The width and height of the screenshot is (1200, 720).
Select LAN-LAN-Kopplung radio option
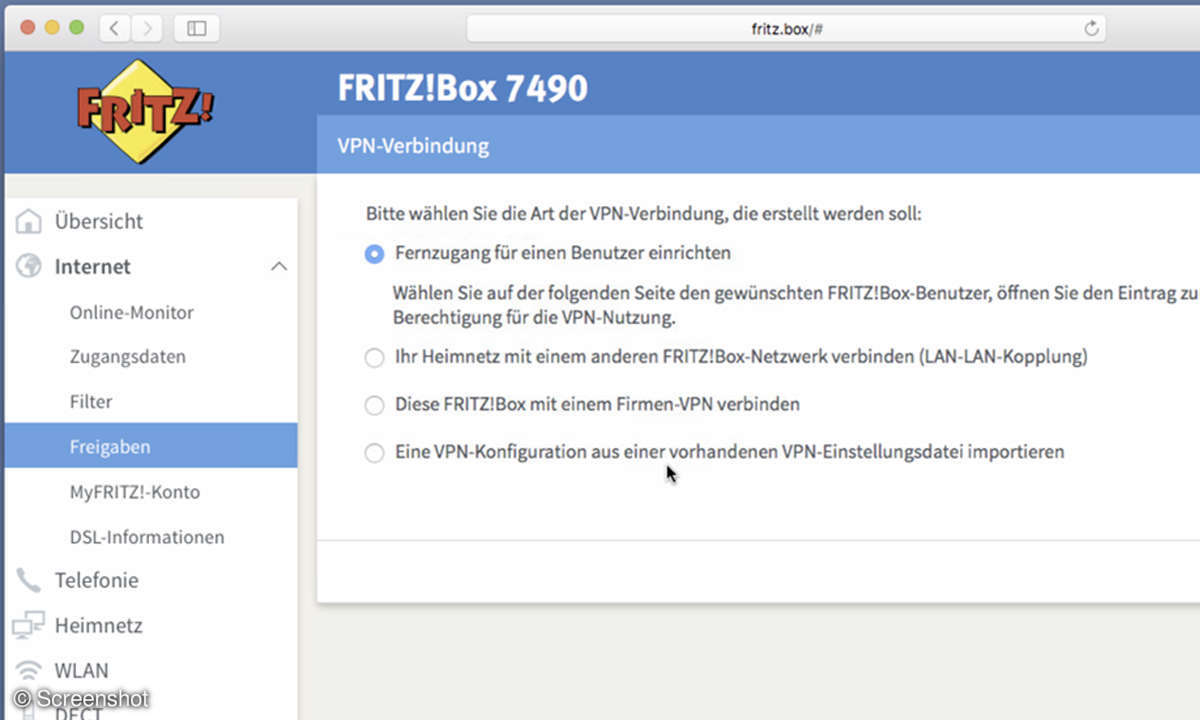(374, 357)
